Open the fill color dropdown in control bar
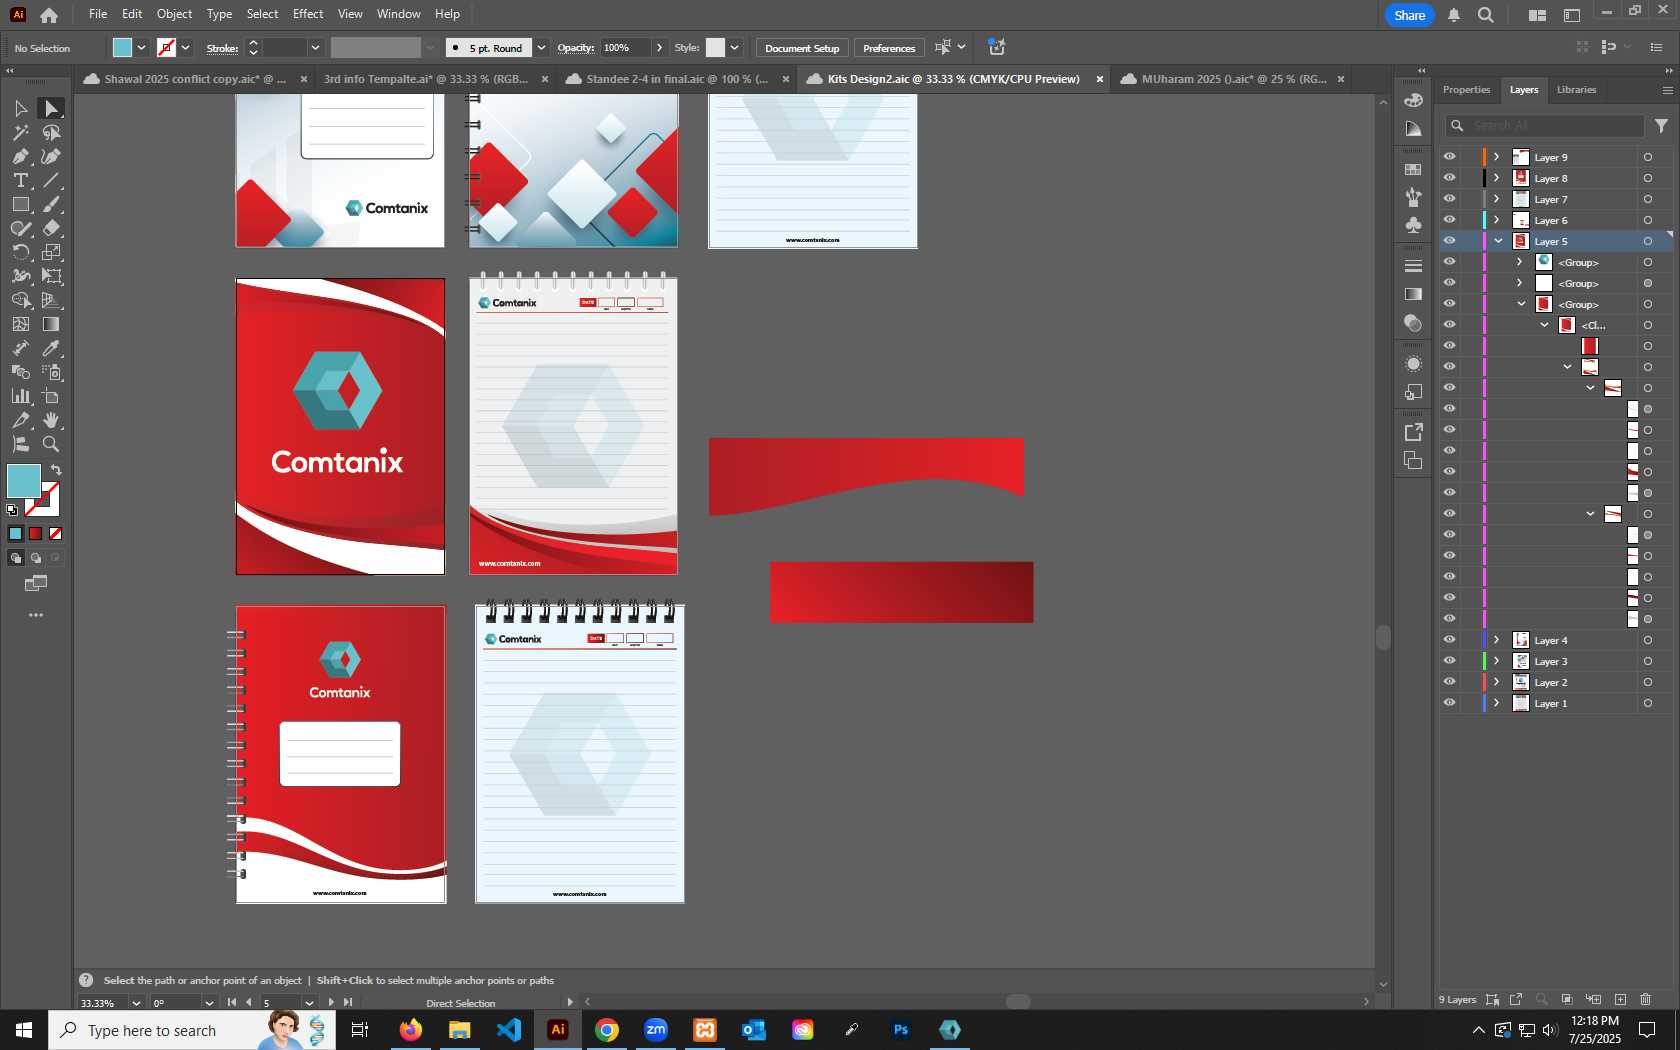Screen dimensions: 1680x1050 click(141, 48)
